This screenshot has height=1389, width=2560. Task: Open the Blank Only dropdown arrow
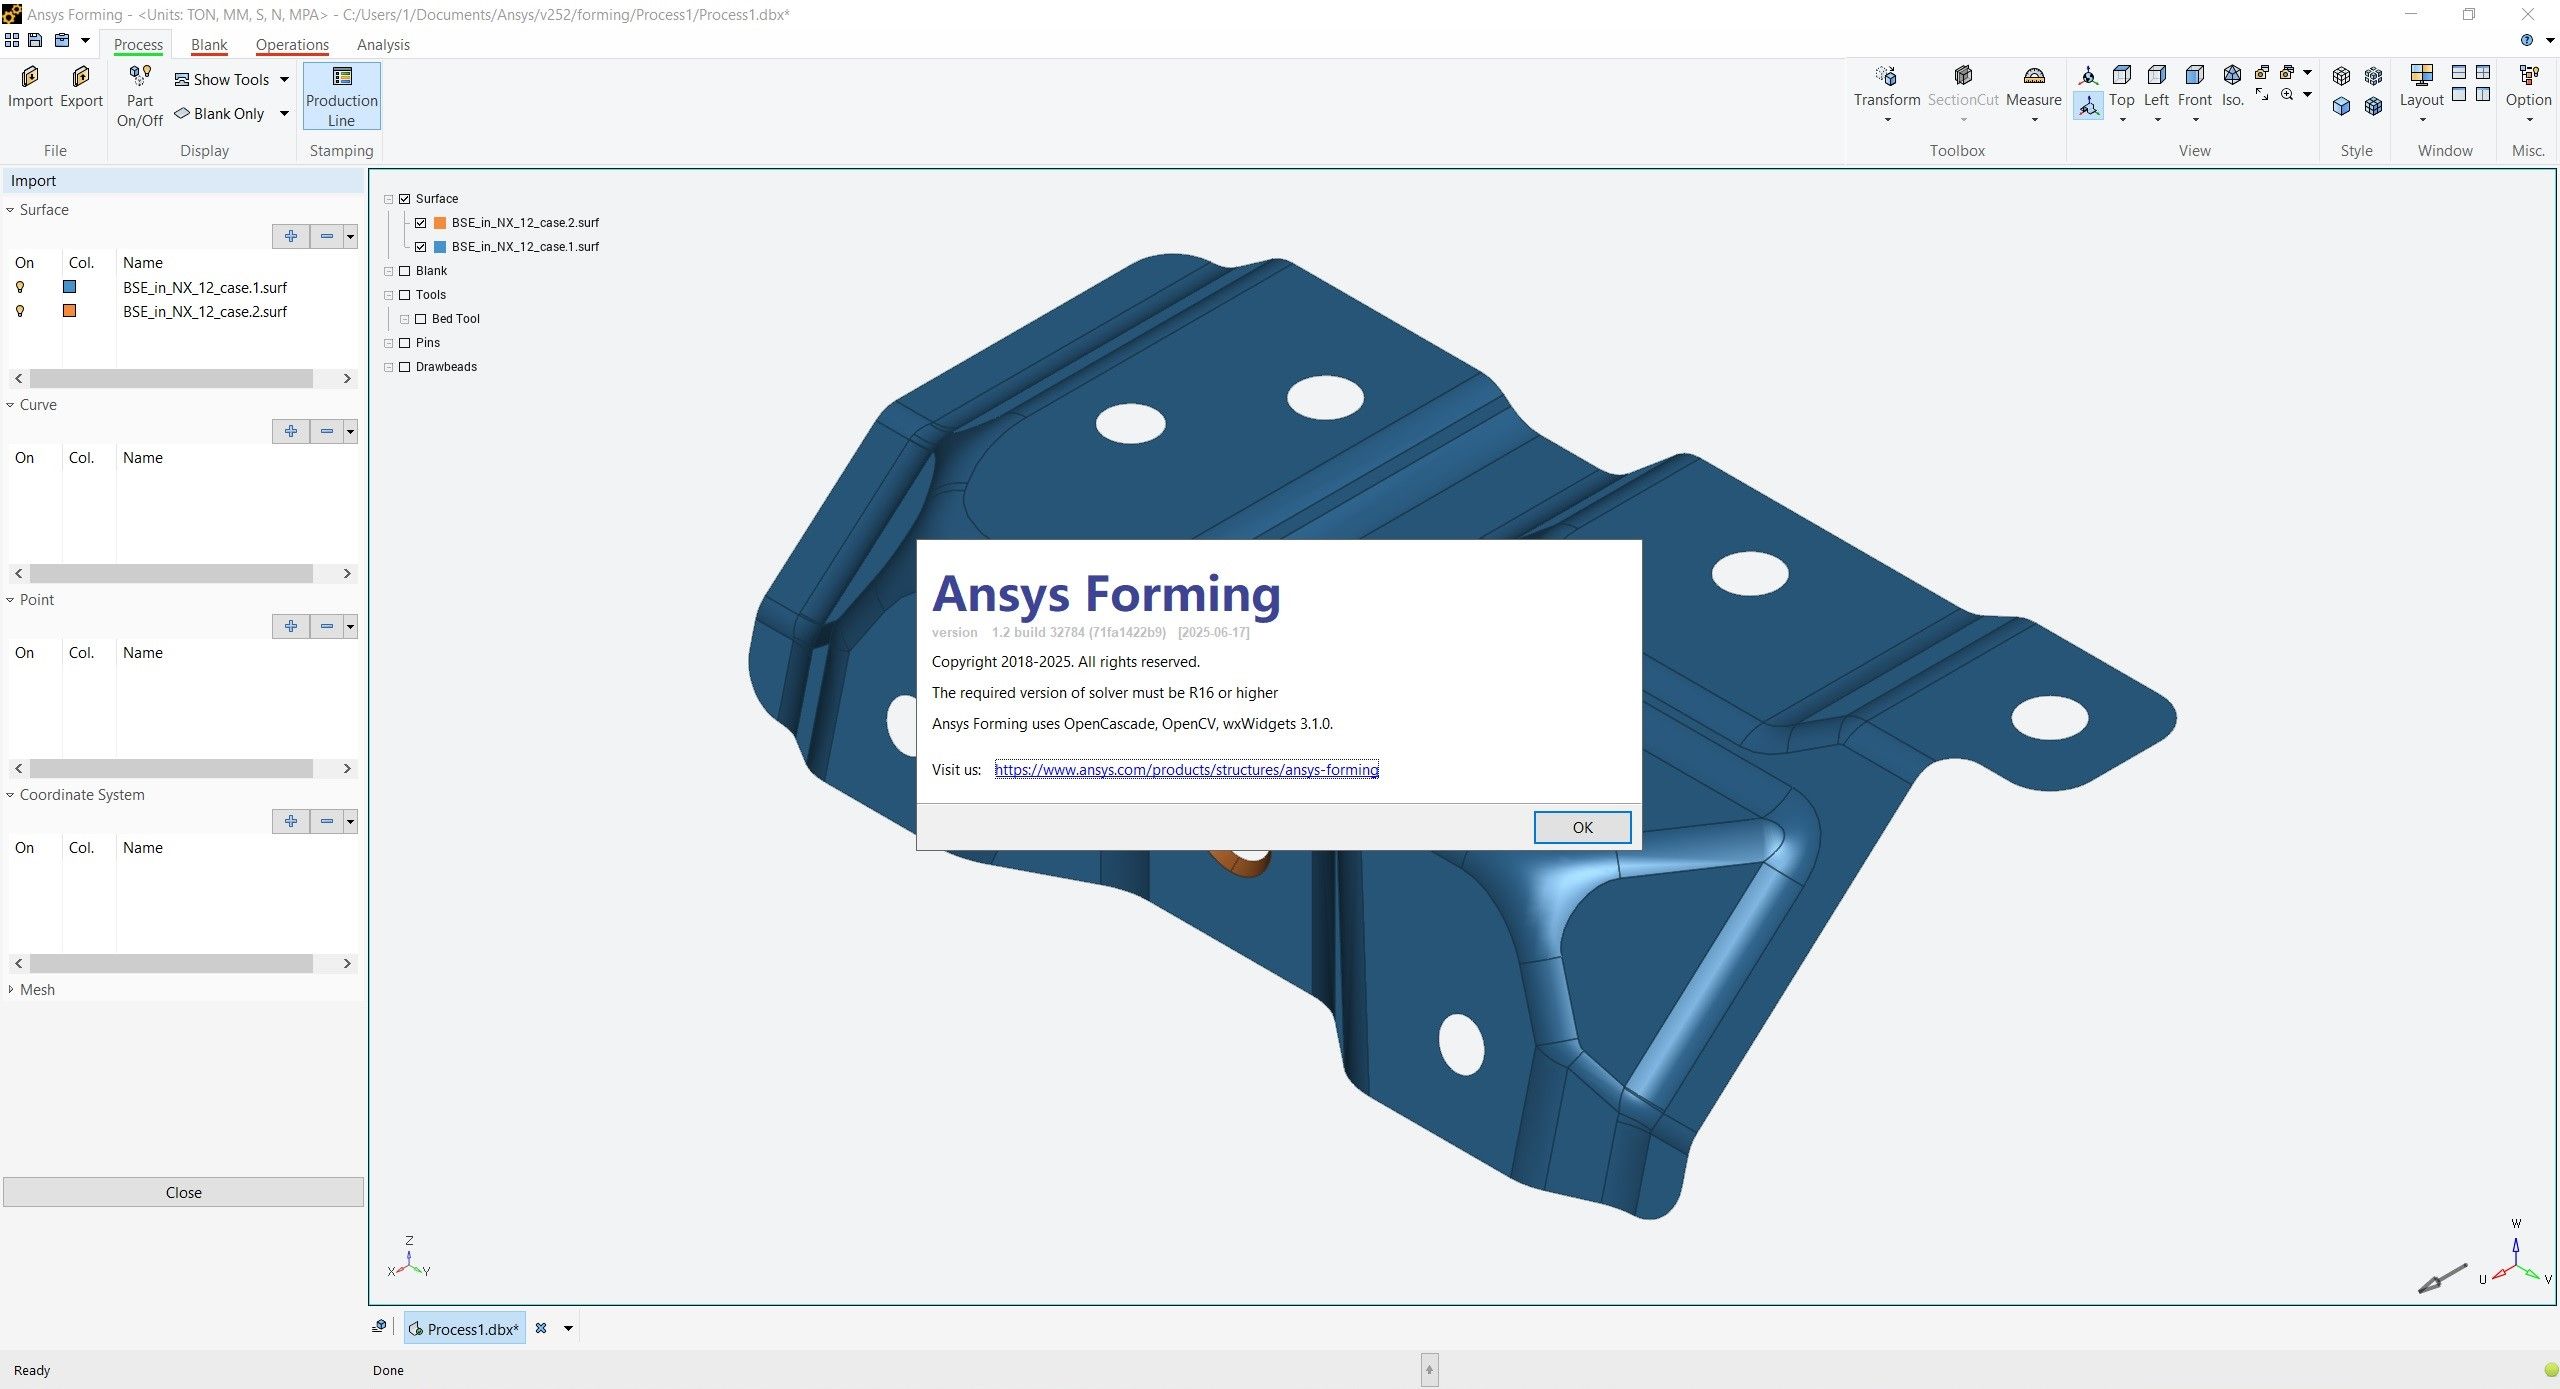[x=284, y=113]
